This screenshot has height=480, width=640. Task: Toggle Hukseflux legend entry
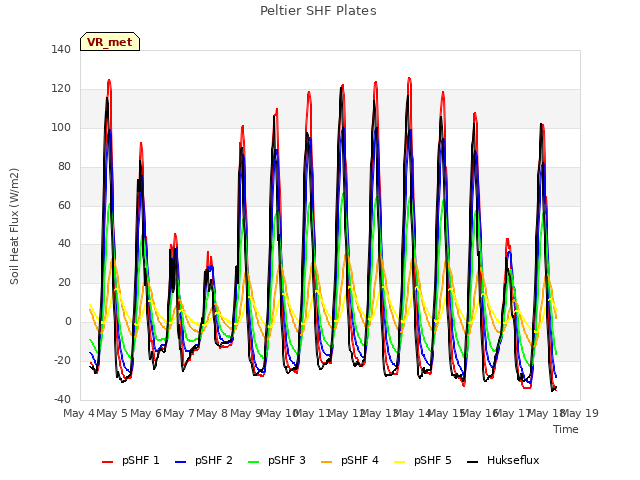(x=503, y=460)
